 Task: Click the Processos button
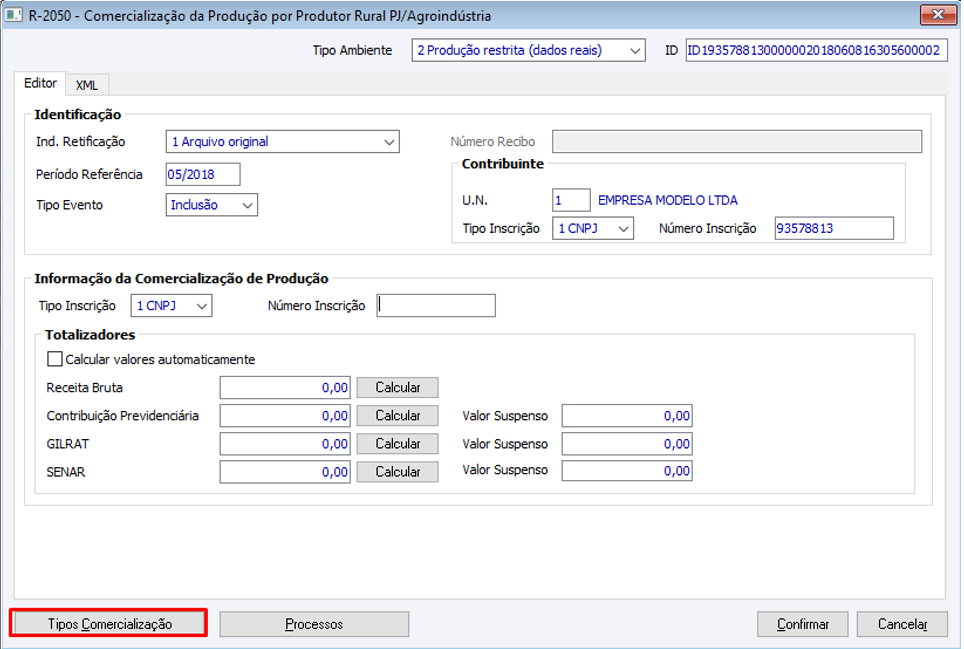(x=314, y=624)
